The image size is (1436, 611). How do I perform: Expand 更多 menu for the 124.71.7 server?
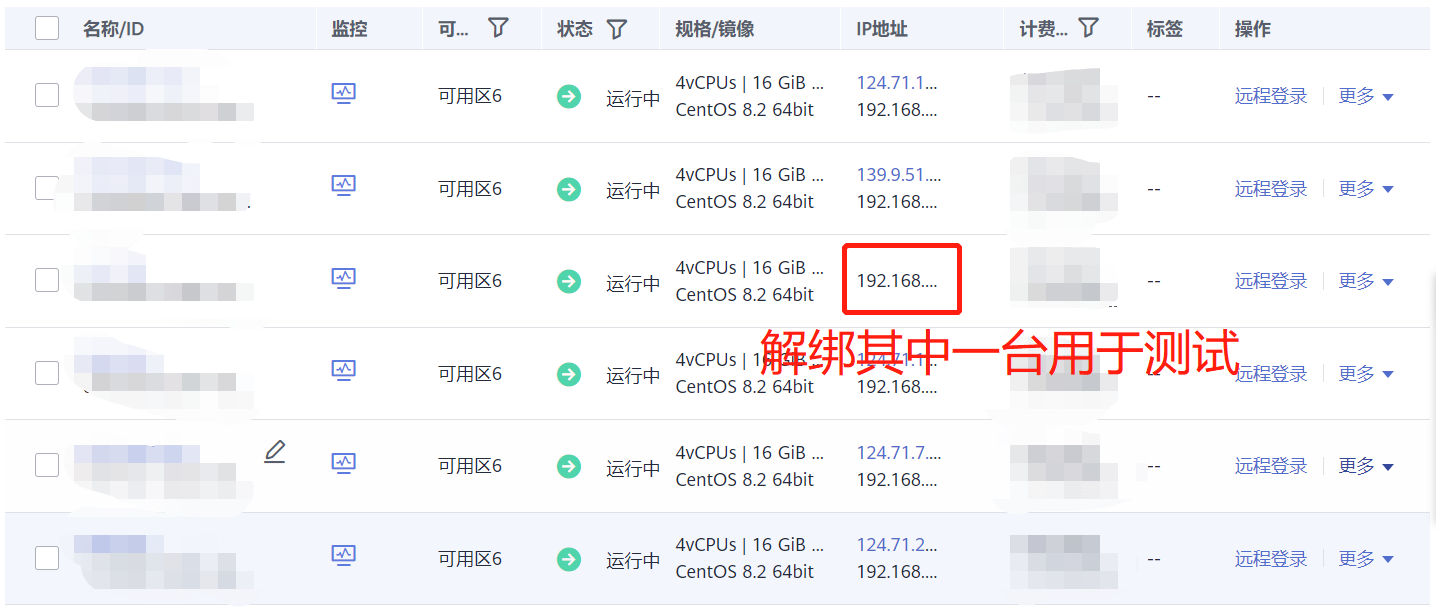(1366, 466)
